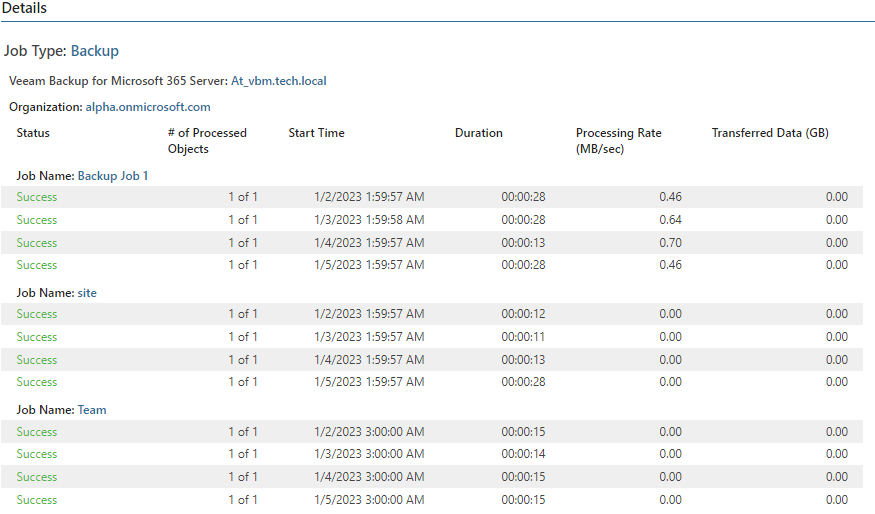The height and width of the screenshot is (514, 875).
Task: Select the # of Processed Objects header
Action: pos(207,141)
